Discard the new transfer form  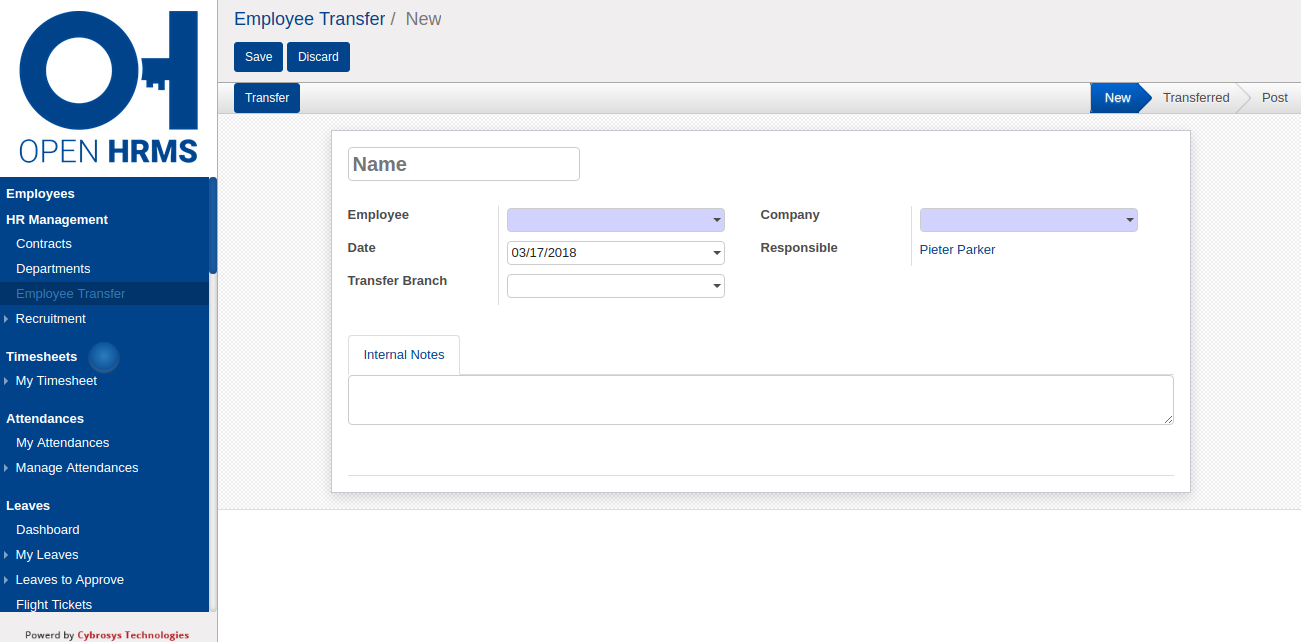click(318, 57)
